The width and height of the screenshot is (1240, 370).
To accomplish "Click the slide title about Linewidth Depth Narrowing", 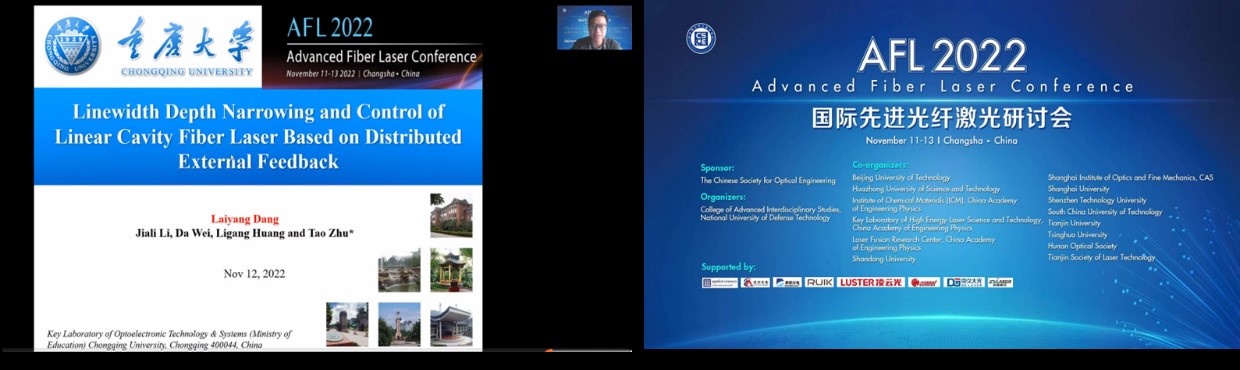I will pyautogui.click(x=258, y=136).
